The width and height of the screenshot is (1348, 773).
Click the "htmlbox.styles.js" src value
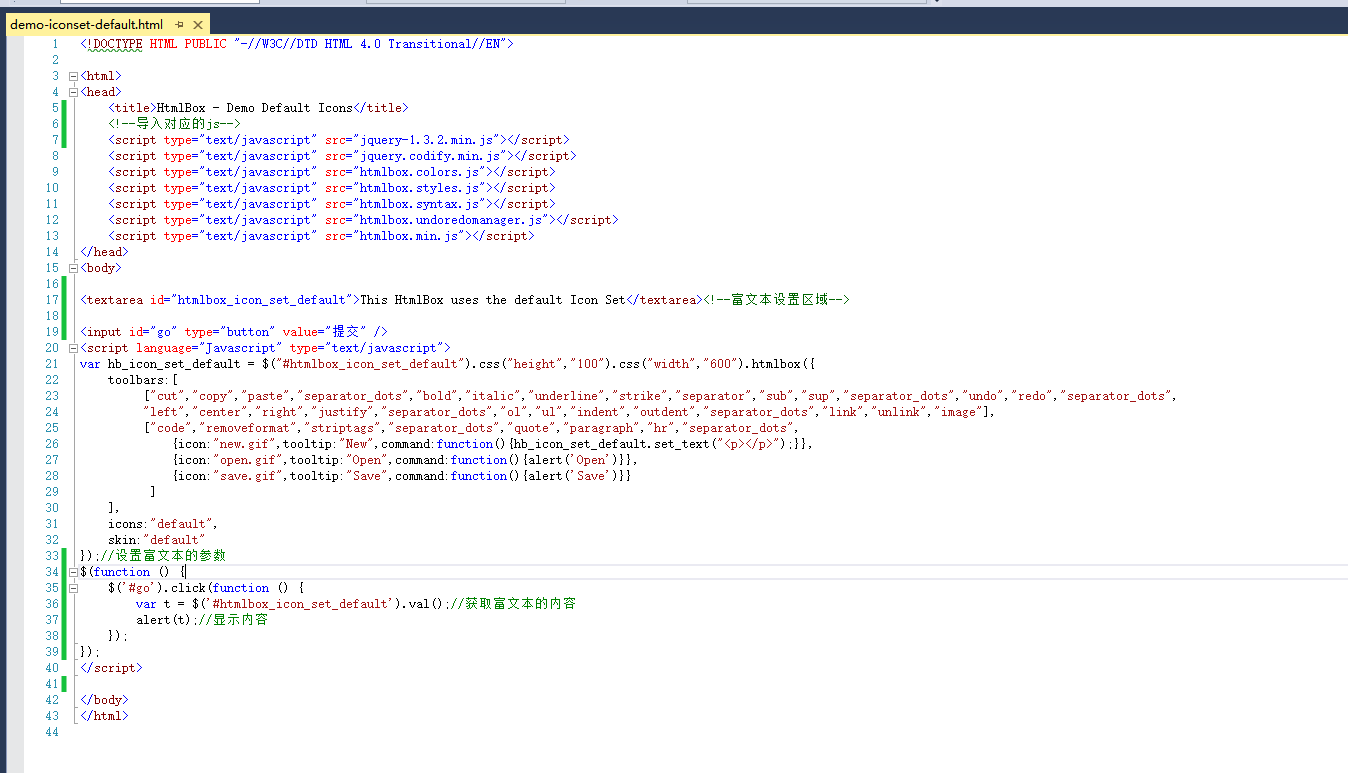click(422, 188)
